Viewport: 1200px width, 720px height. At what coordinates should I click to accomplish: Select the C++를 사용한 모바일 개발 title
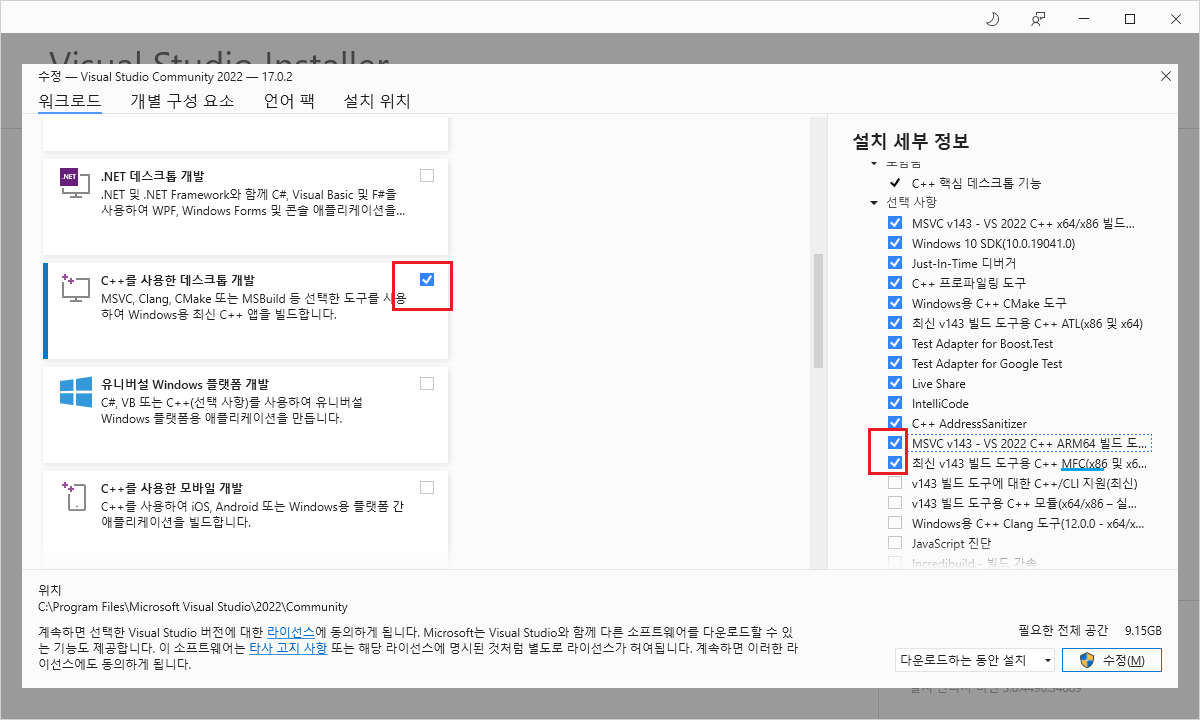(x=172, y=488)
